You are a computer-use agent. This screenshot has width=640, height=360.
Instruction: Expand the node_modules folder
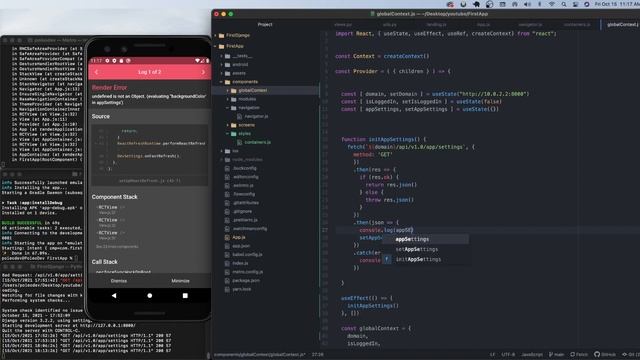point(222,160)
